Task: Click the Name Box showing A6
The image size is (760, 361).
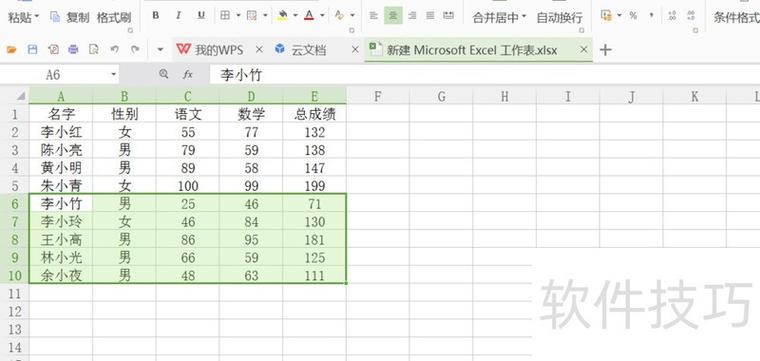Action: [x=54, y=75]
